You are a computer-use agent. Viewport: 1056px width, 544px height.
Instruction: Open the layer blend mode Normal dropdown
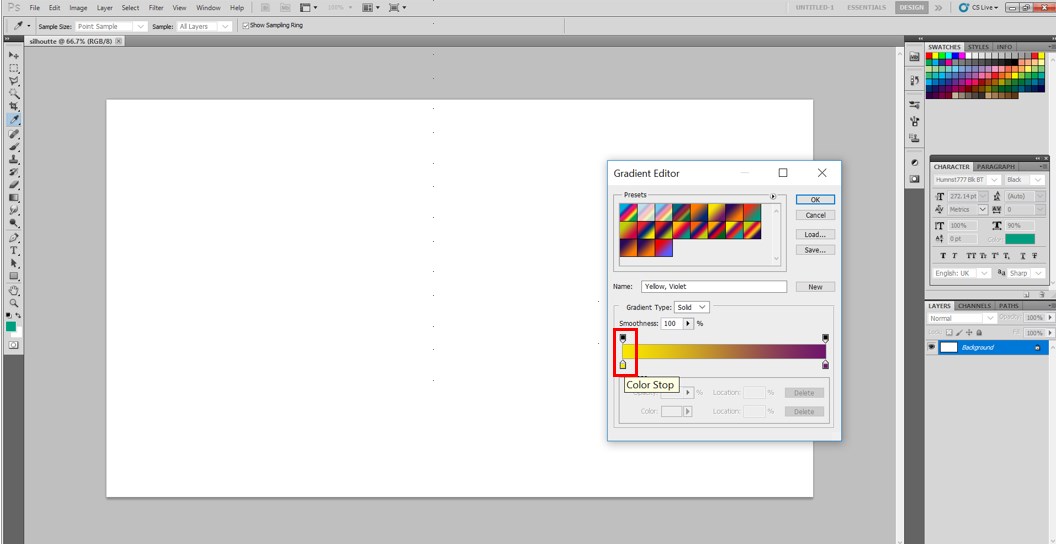[x=962, y=318]
